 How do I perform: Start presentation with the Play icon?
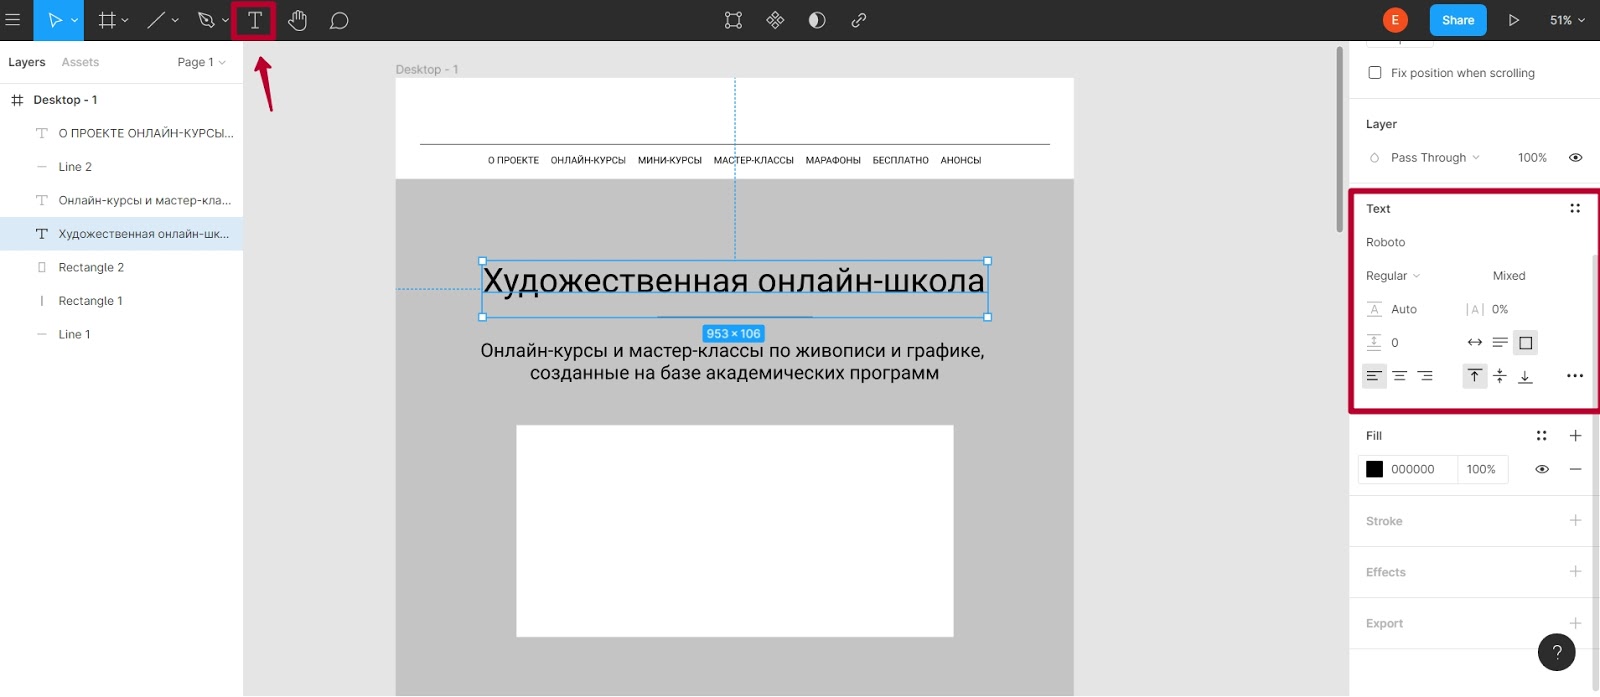point(1514,20)
